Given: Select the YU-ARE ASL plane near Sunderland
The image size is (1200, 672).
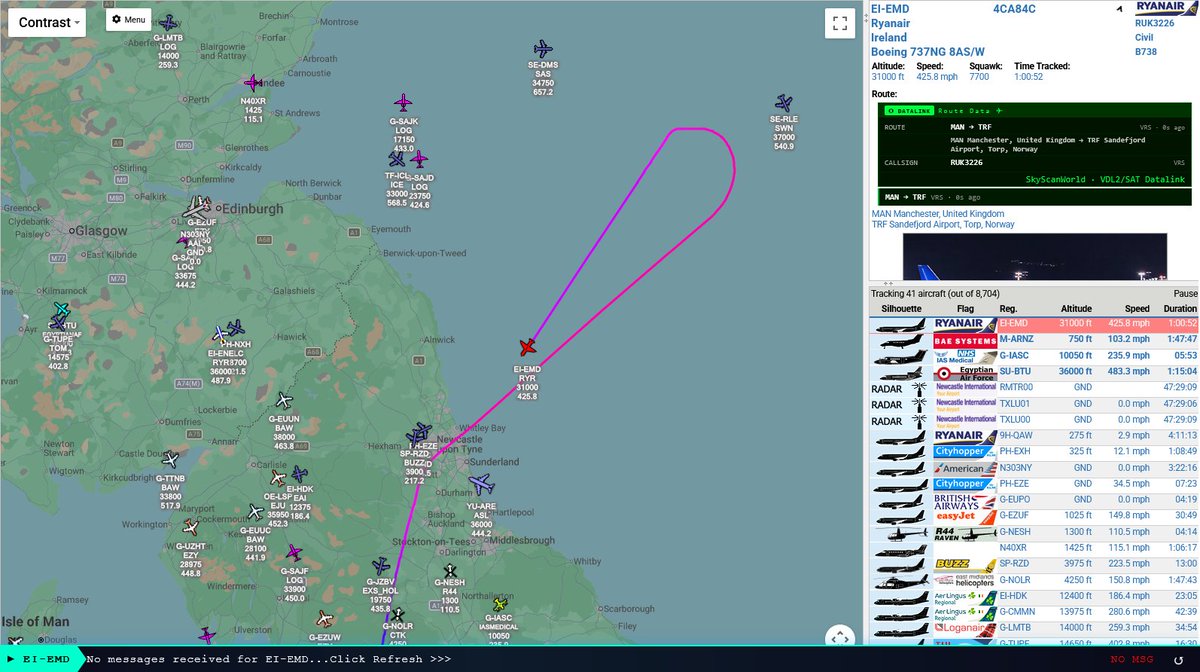Looking at the screenshot, I should pyautogui.click(x=482, y=485).
